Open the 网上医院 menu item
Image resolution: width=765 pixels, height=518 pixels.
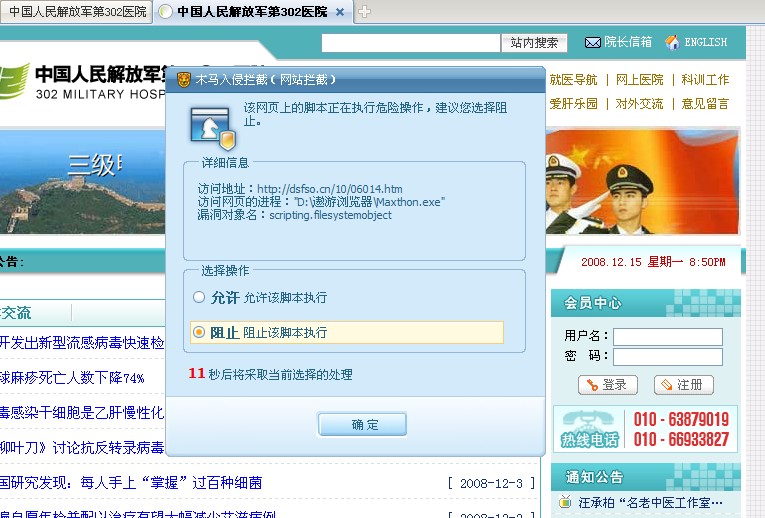pos(640,80)
